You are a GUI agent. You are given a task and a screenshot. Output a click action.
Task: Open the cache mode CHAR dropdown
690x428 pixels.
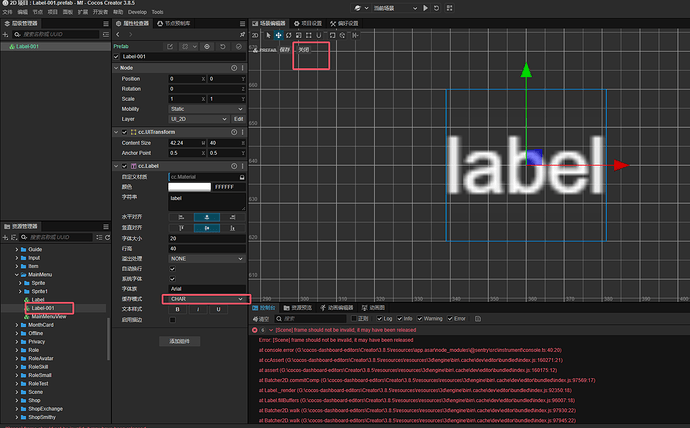(x=207, y=299)
